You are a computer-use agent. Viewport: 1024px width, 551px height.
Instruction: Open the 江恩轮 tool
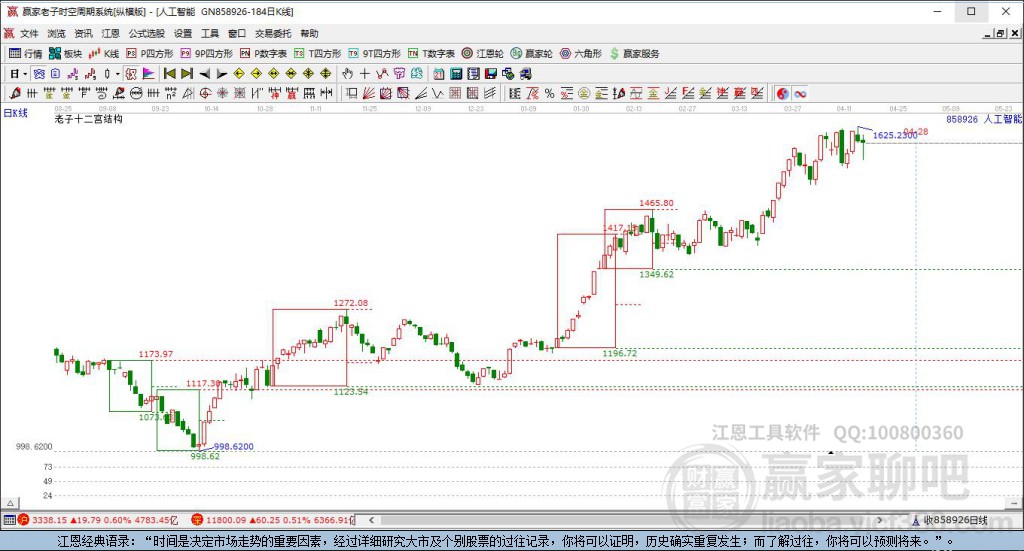[x=483, y=54]
